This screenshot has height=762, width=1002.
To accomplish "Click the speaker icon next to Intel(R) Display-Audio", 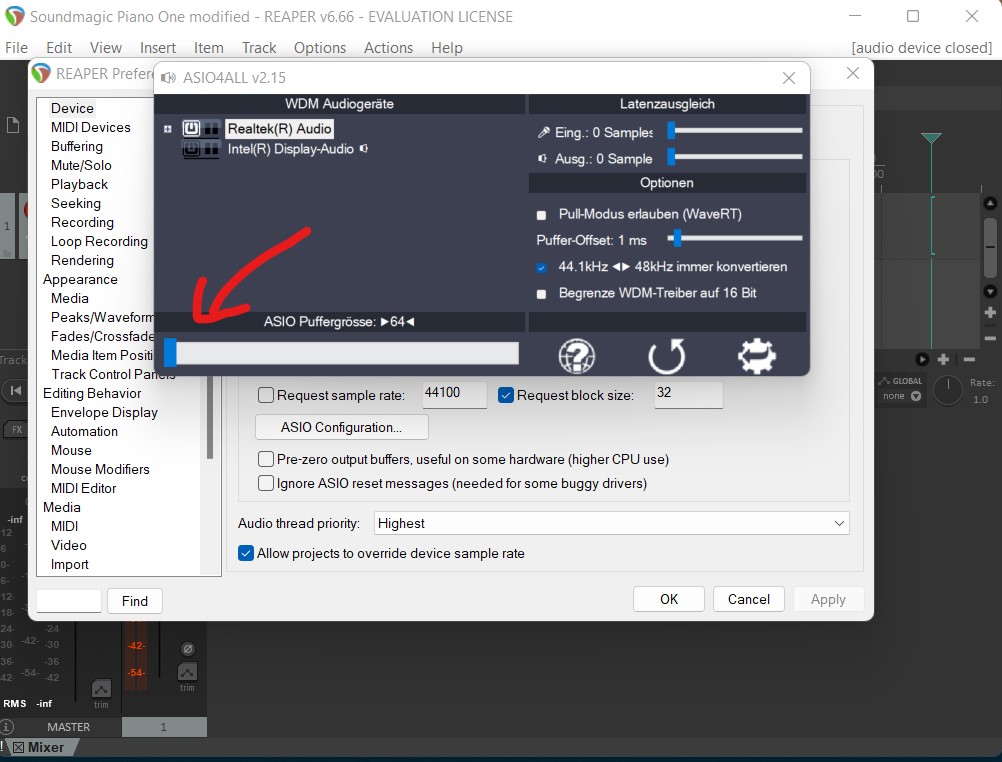I will (x=364, y=148).
